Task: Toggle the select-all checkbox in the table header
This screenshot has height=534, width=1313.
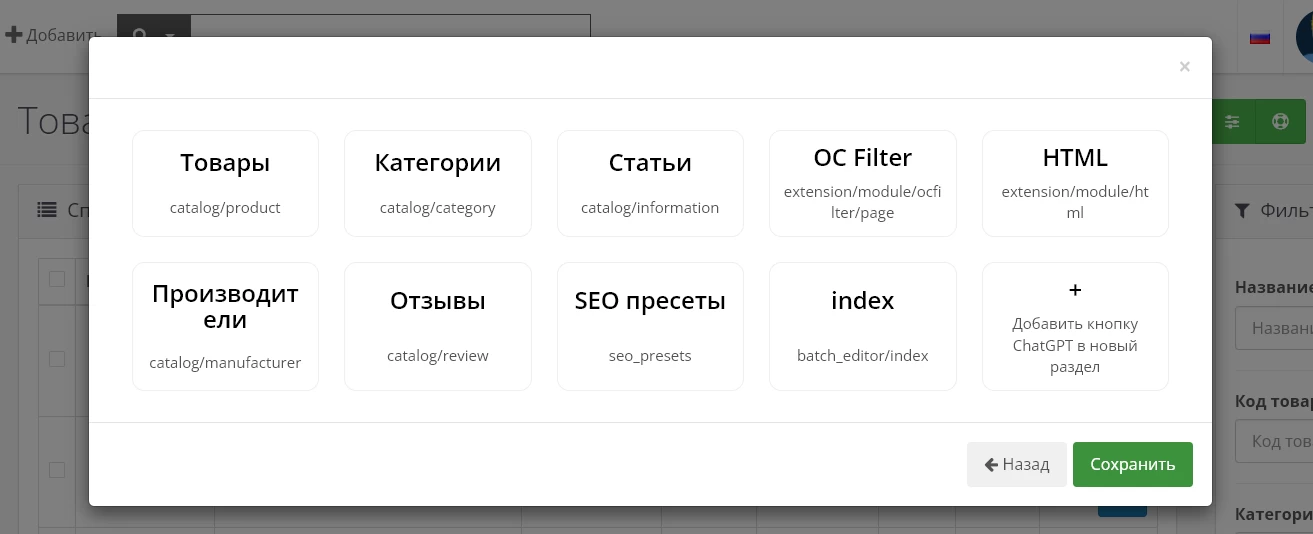Action: [57, 279]
